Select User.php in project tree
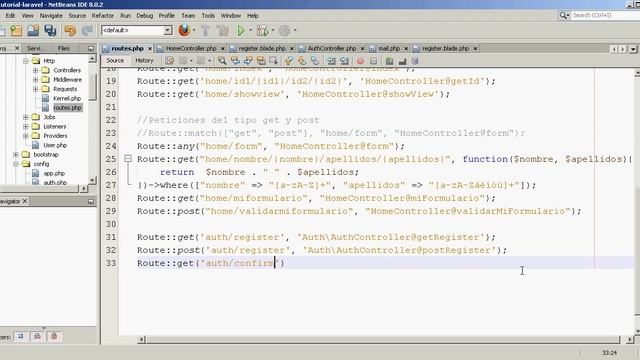Viewport: 640px width, 360px height. 55,145
